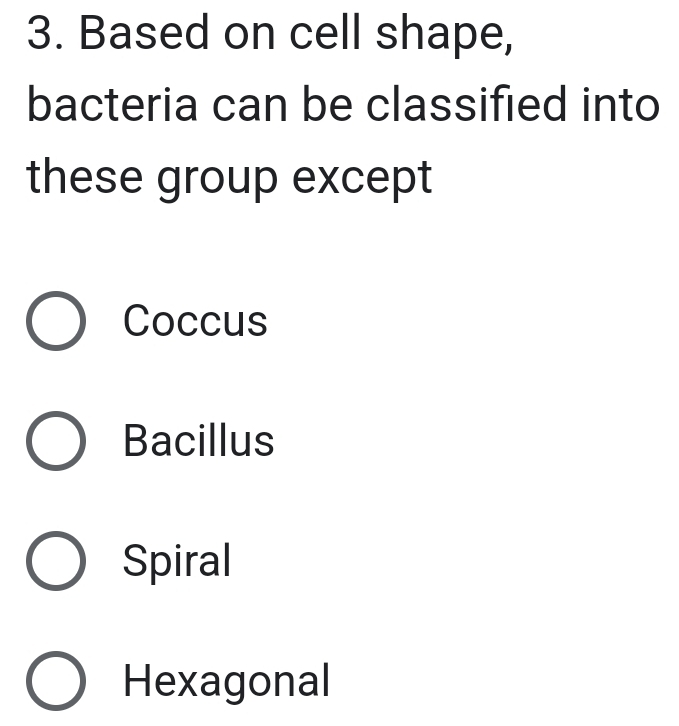Pick the last answer choice circle
Image resolution: width=679 pixels, height=726 pixels.
pyautogui.click(x=54, y=681)
